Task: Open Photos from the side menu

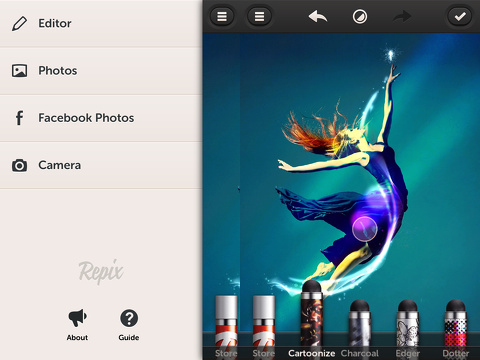Action: pyautogui.click(x=101, y=71)
